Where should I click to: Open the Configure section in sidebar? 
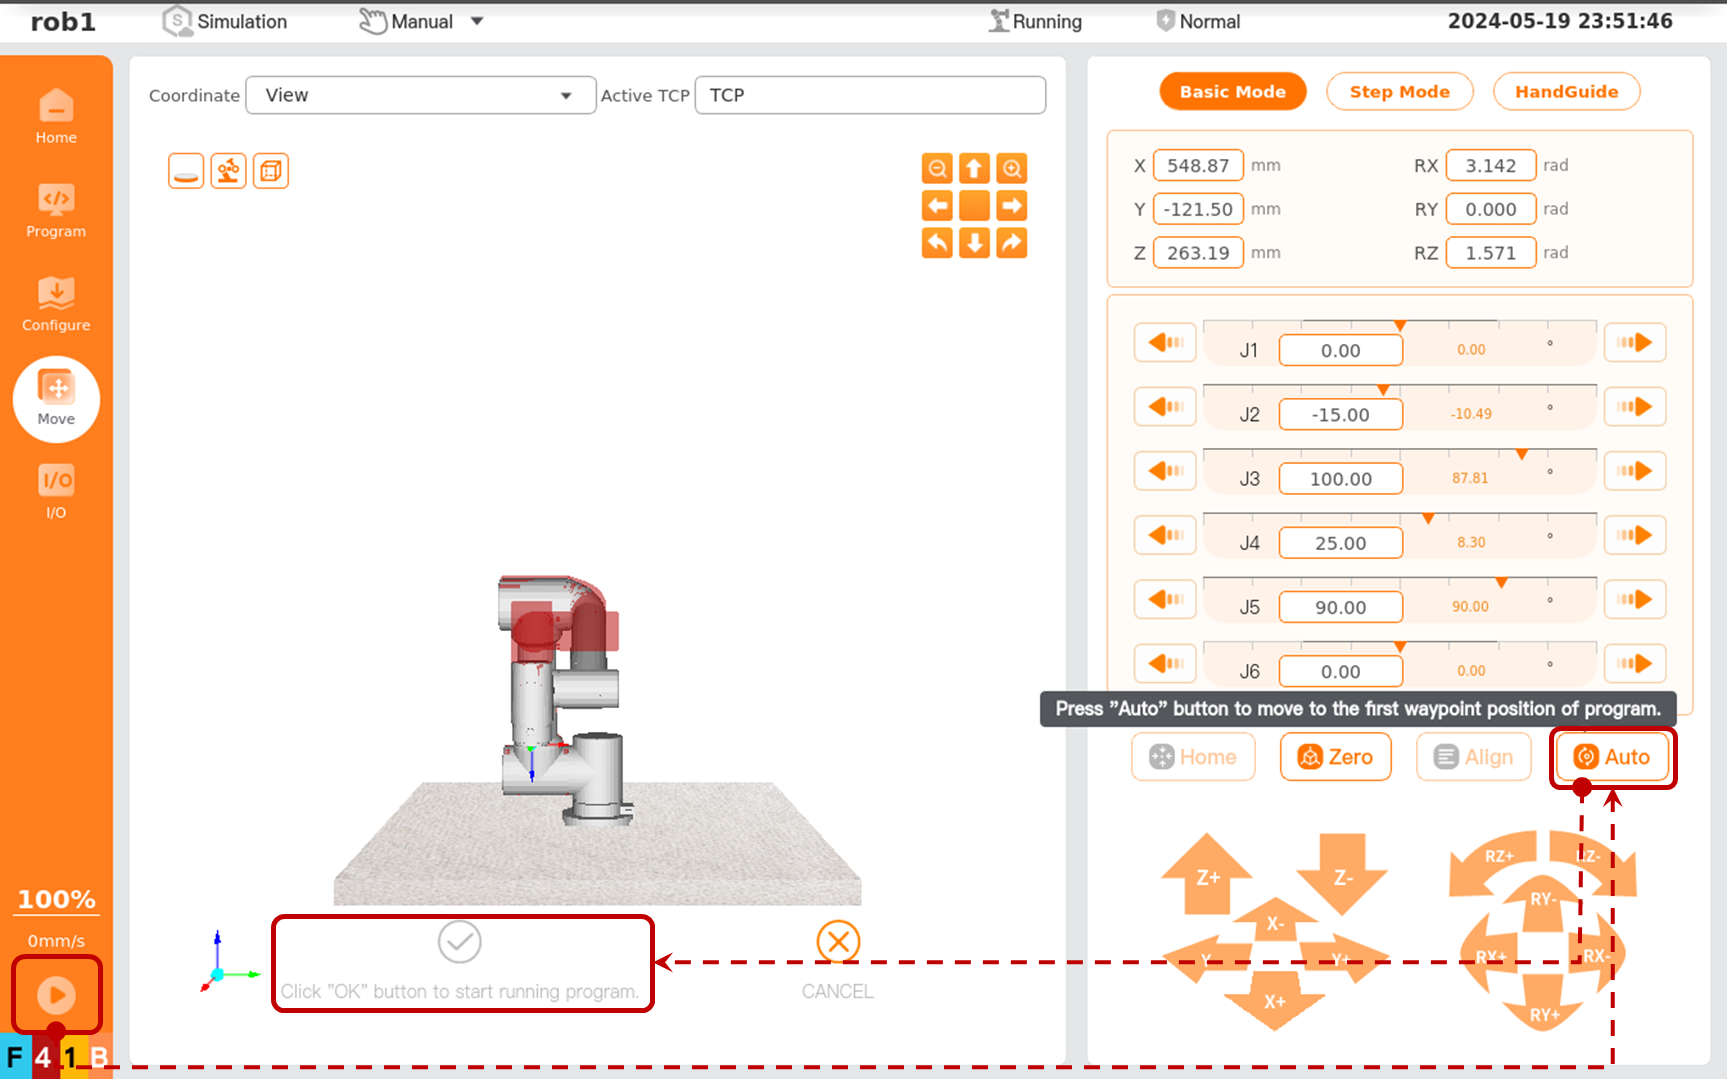56,304
